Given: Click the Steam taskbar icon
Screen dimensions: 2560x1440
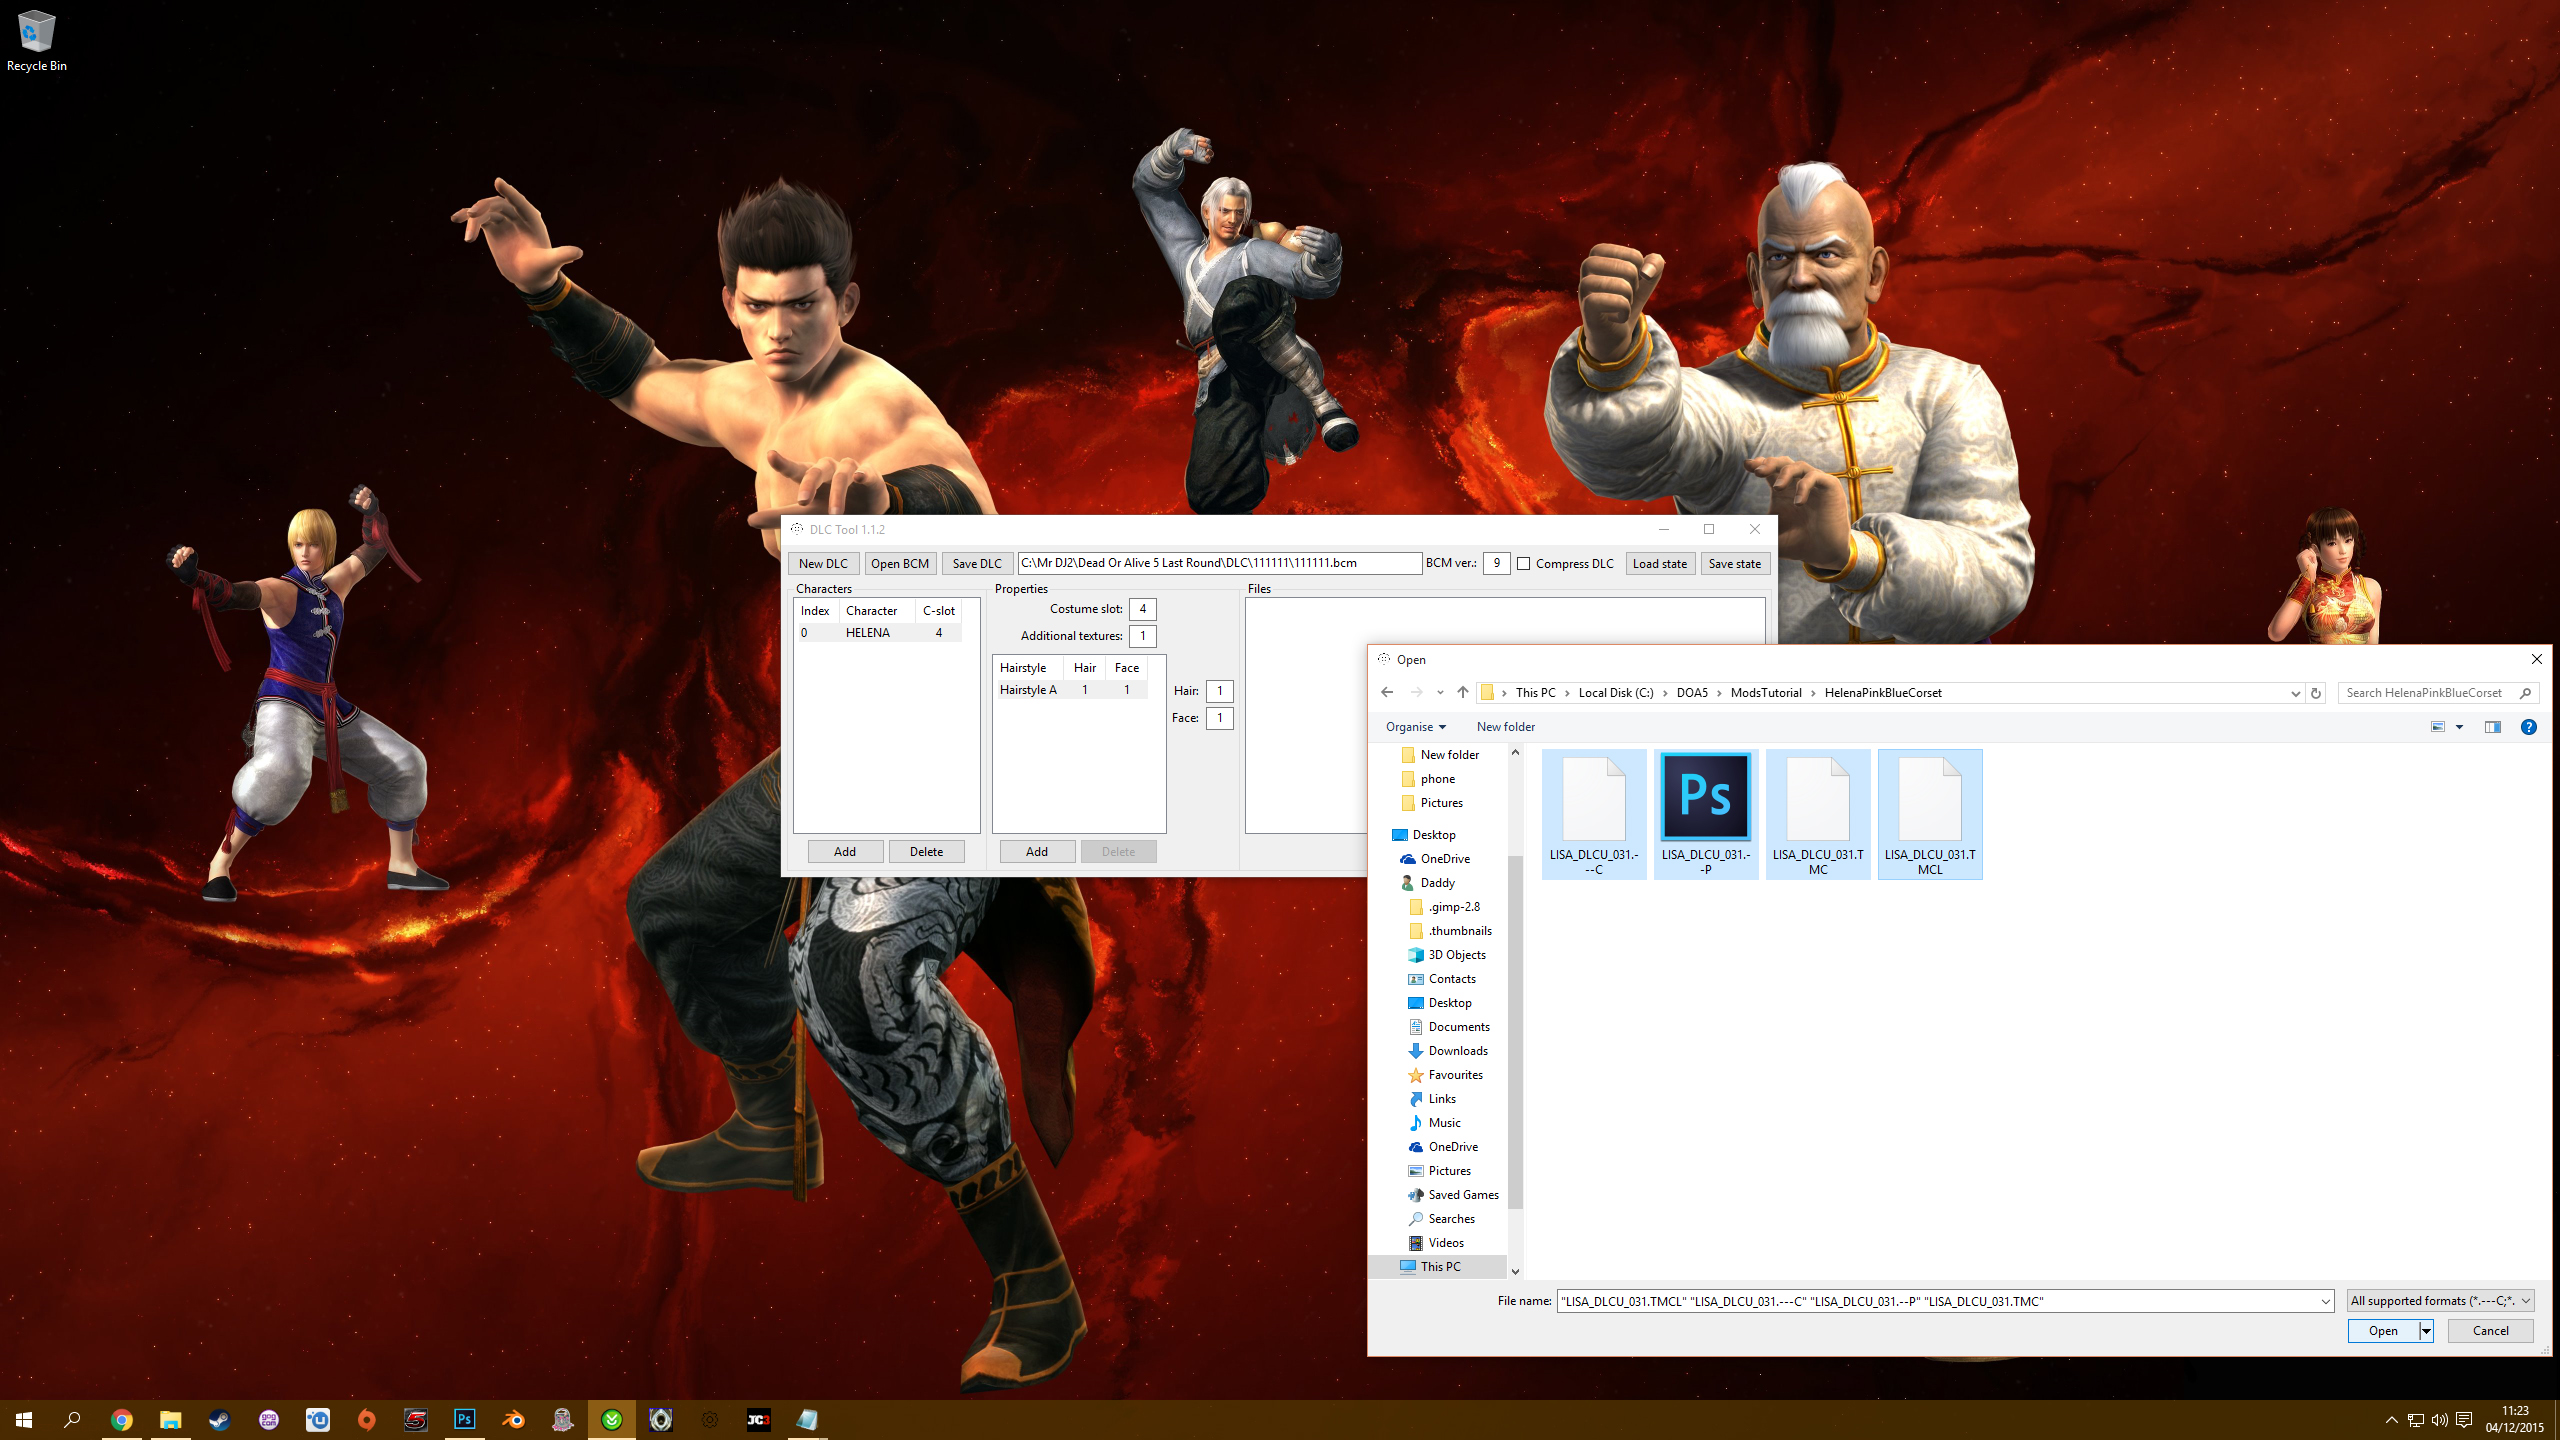Looking at the screenshot, I should pyautogui.click(x=219, y=1419).
